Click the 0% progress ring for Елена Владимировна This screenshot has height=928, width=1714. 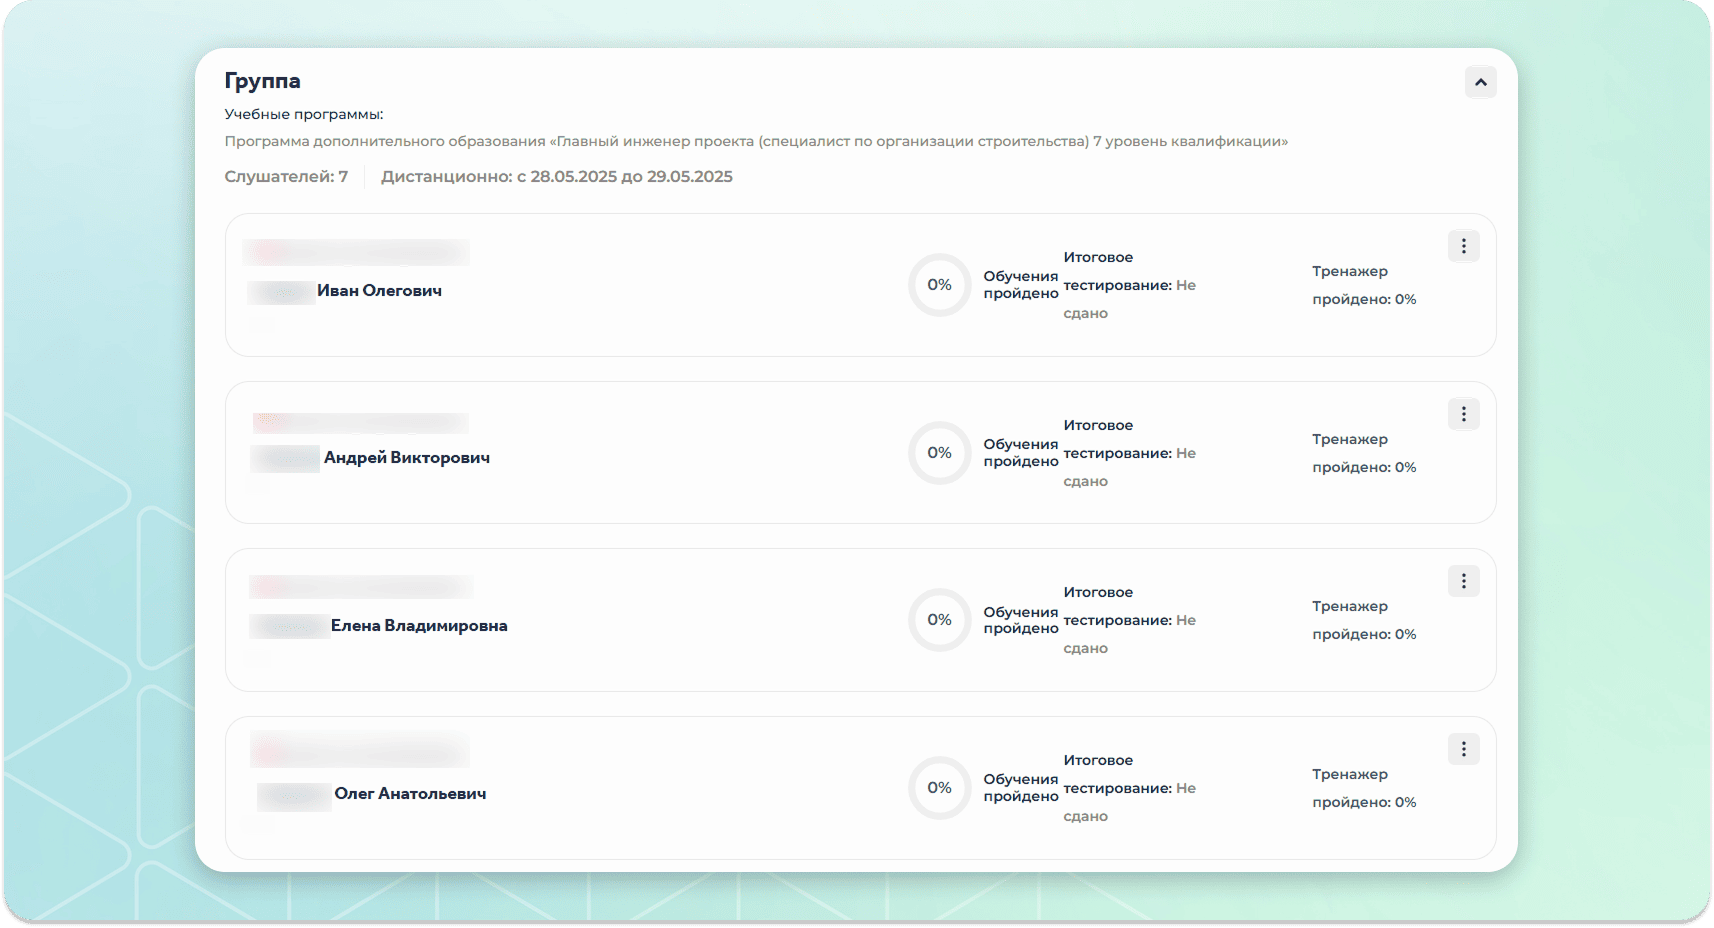point(939,620)
